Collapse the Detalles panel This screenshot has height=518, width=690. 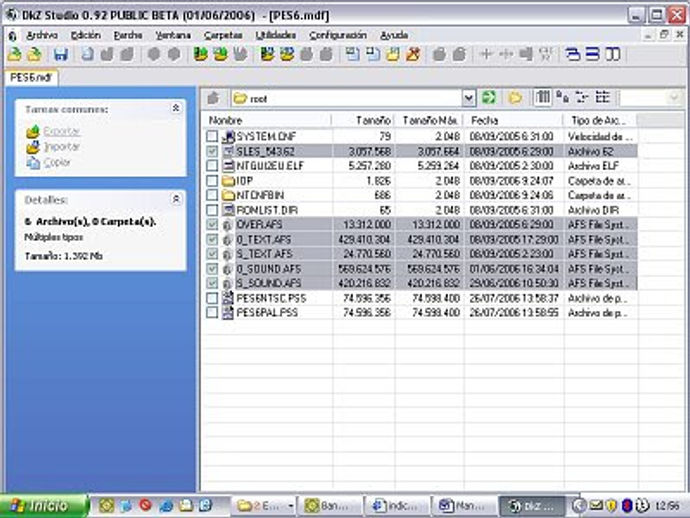(x=176, y=199)
